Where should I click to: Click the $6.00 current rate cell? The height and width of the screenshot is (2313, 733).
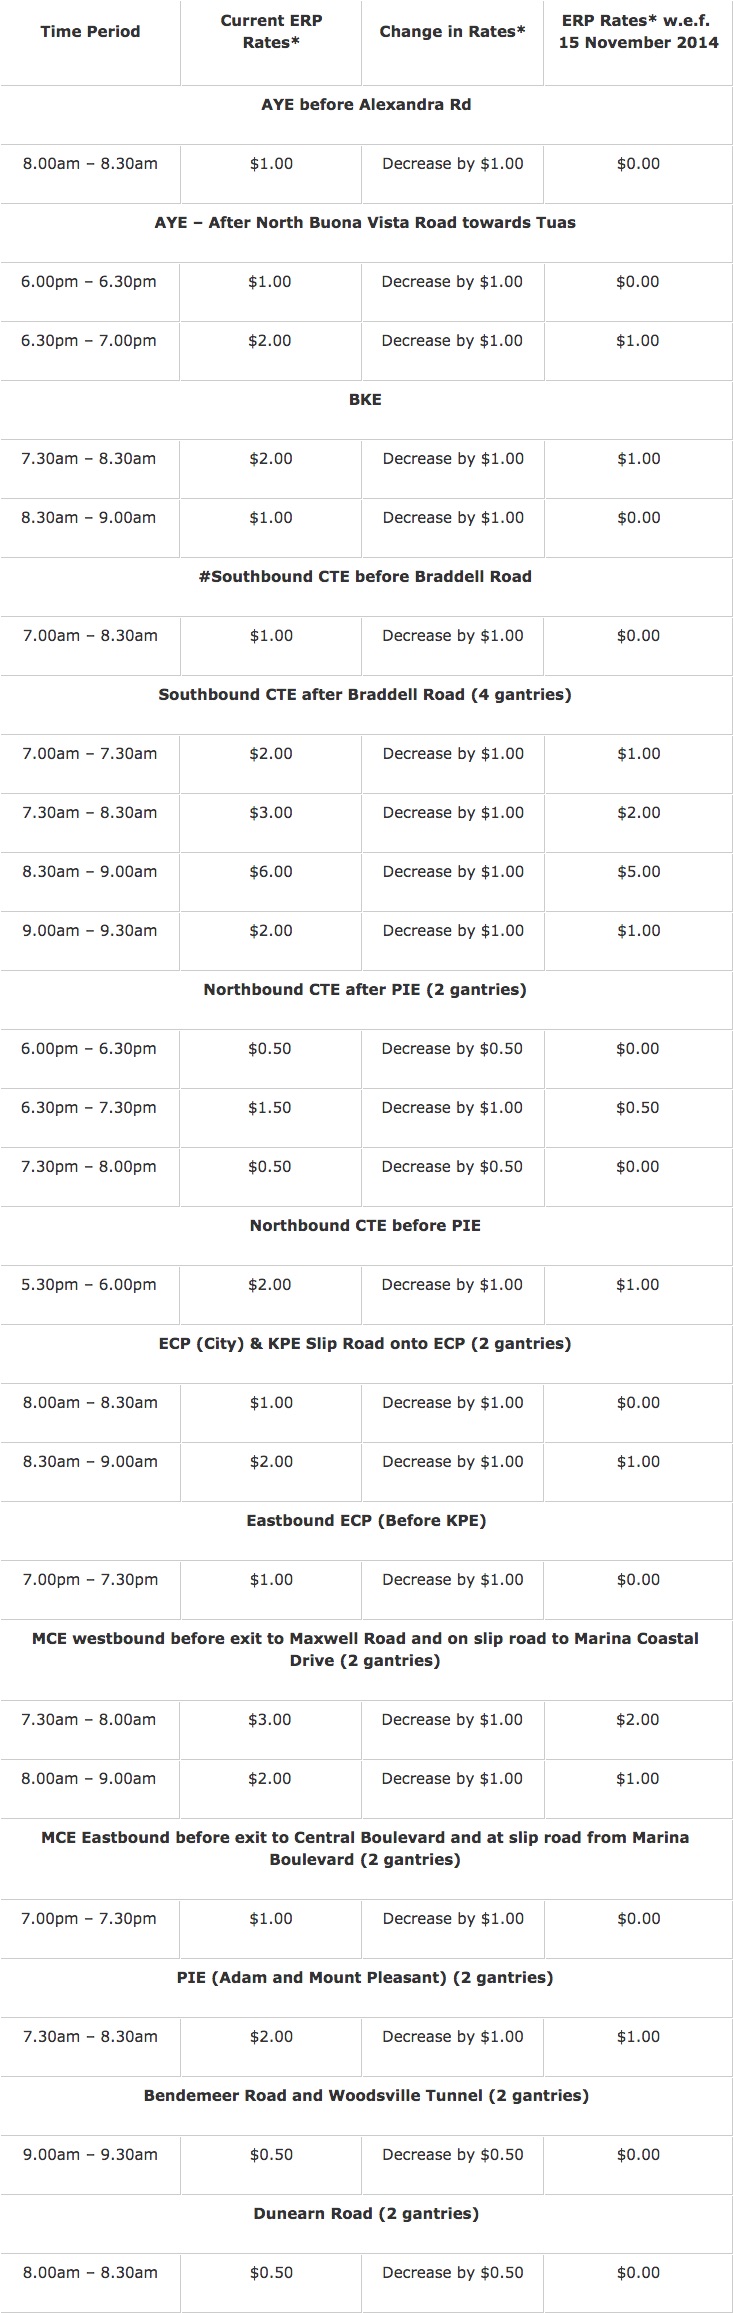coord(271,872)
